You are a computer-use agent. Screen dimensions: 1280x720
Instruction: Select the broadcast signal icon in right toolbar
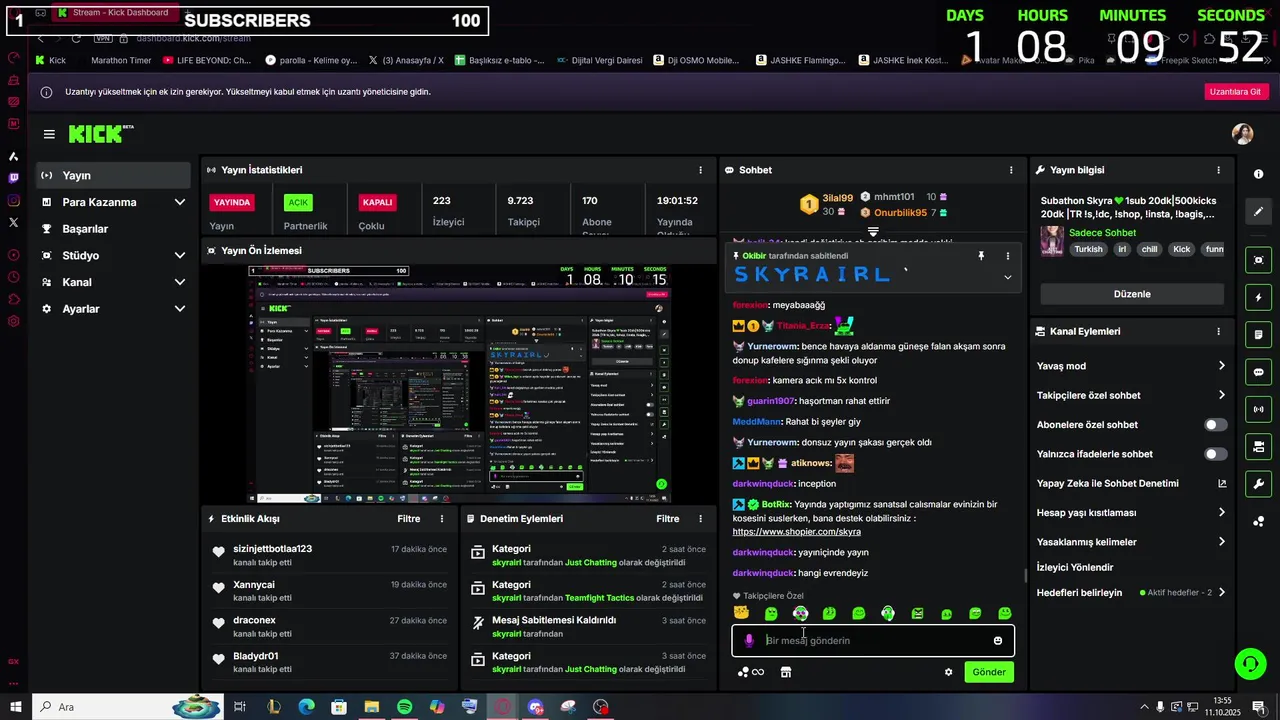click(x=1258, y=409)
